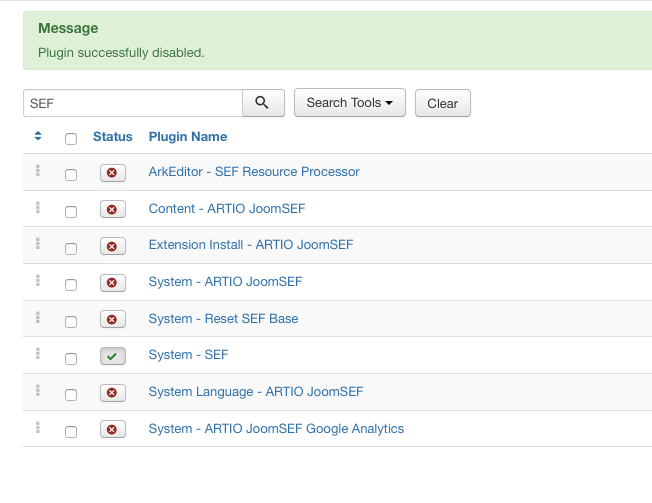Open the System - SEF plugin
The width and height of the screenshot is (652, 503).
pos(188,355)
